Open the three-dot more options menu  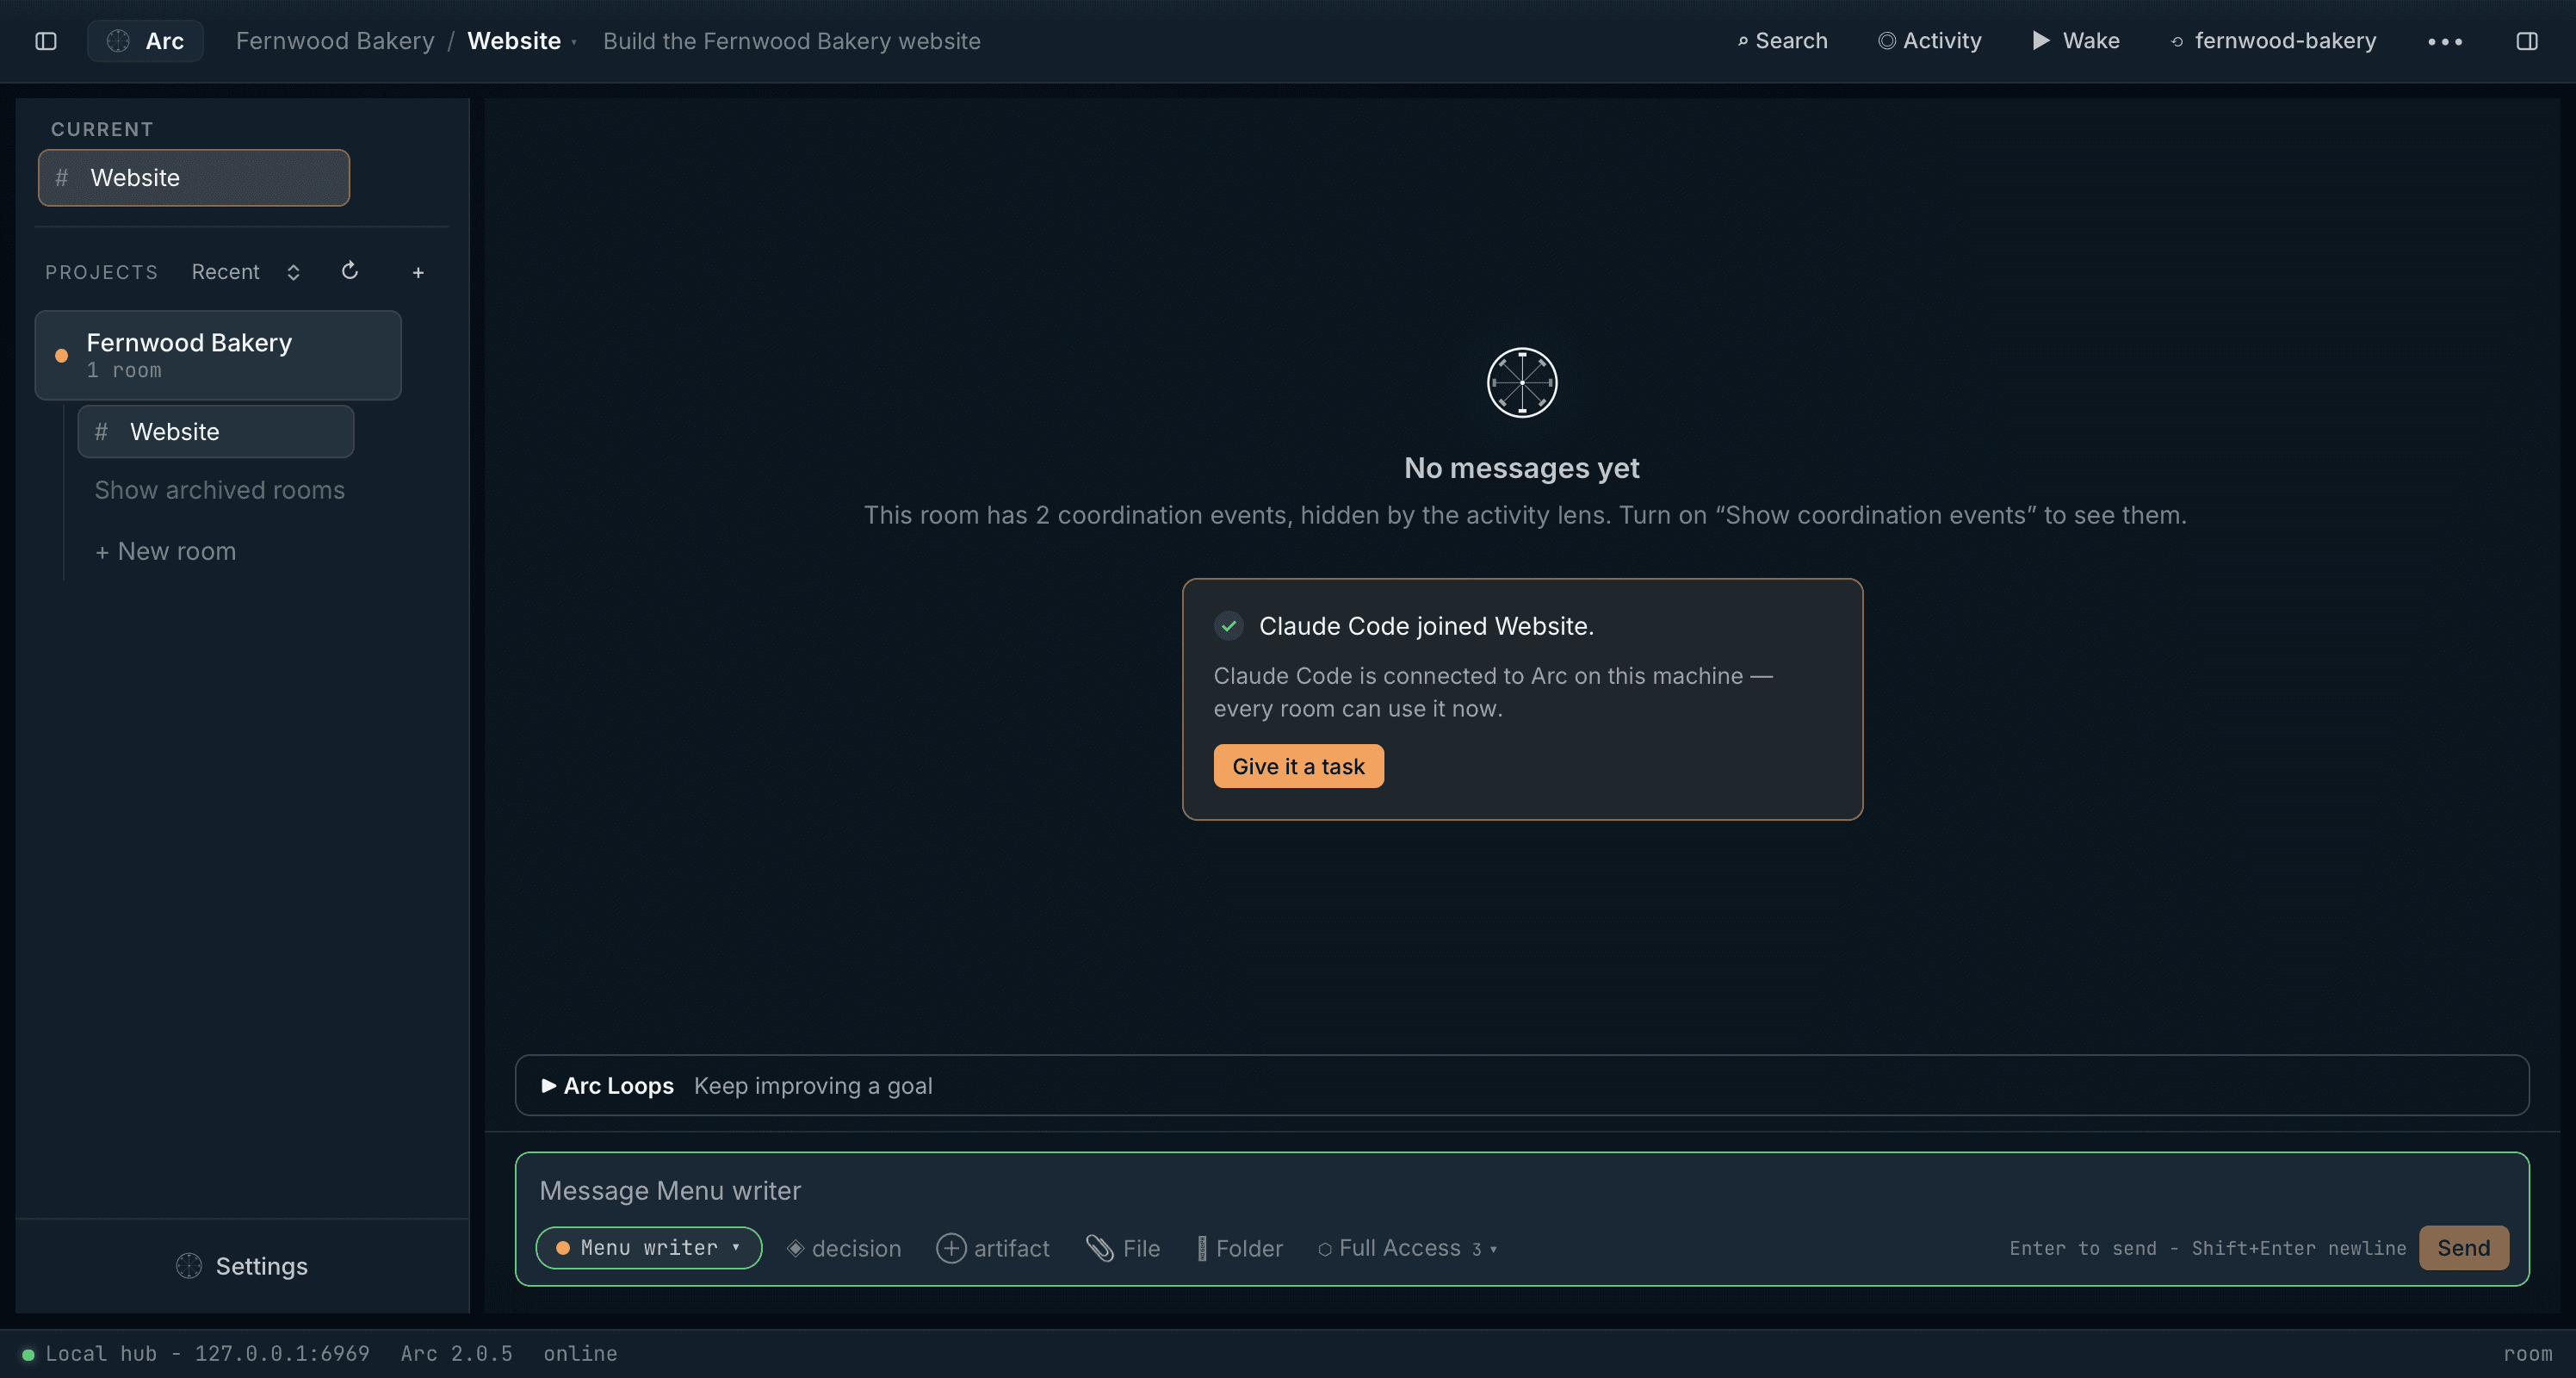pyautogui.click(x=2445, y=41)
